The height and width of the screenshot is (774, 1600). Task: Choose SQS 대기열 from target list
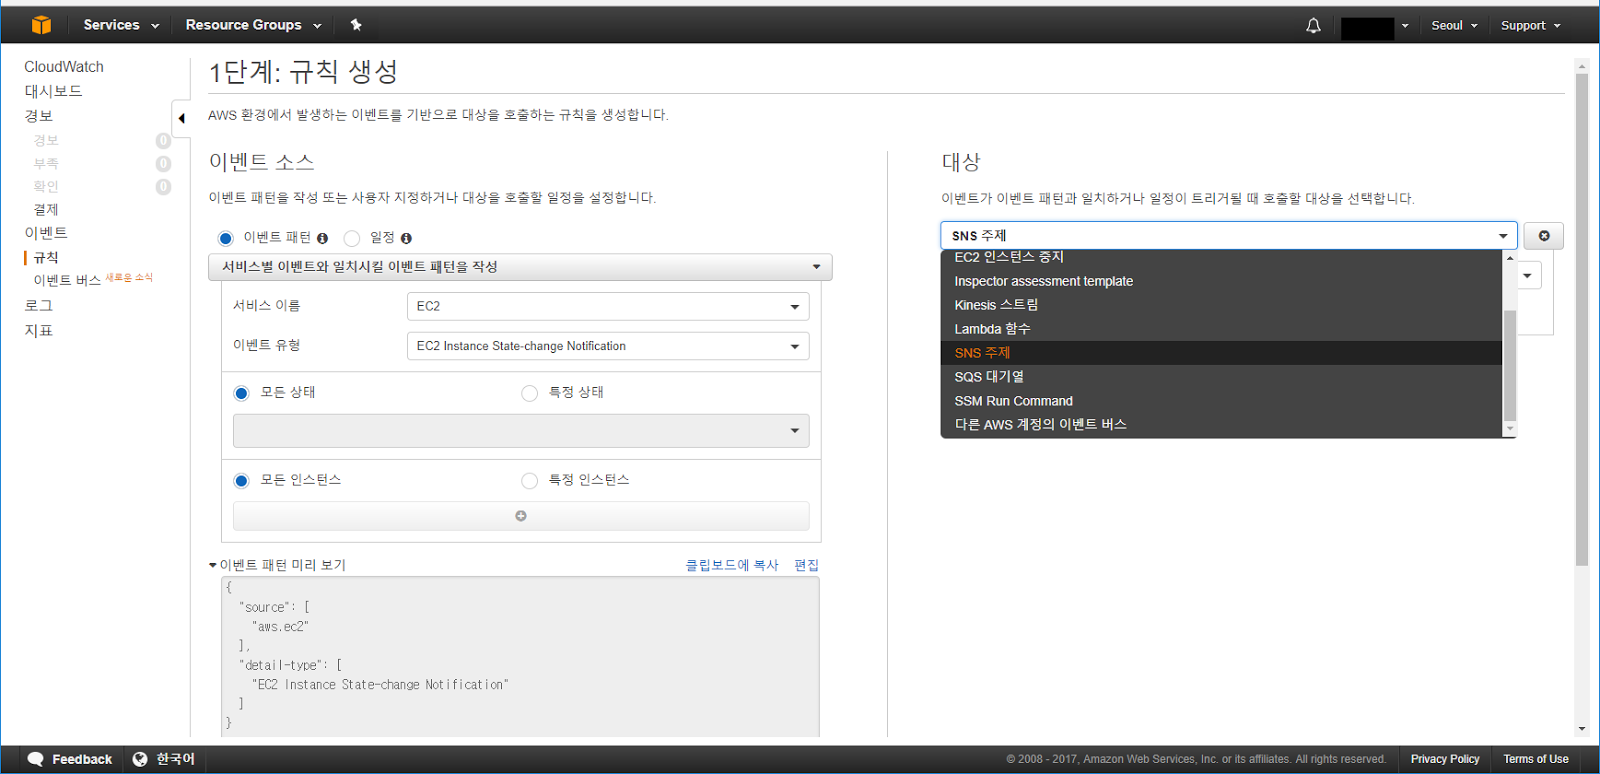point(1221,377)
